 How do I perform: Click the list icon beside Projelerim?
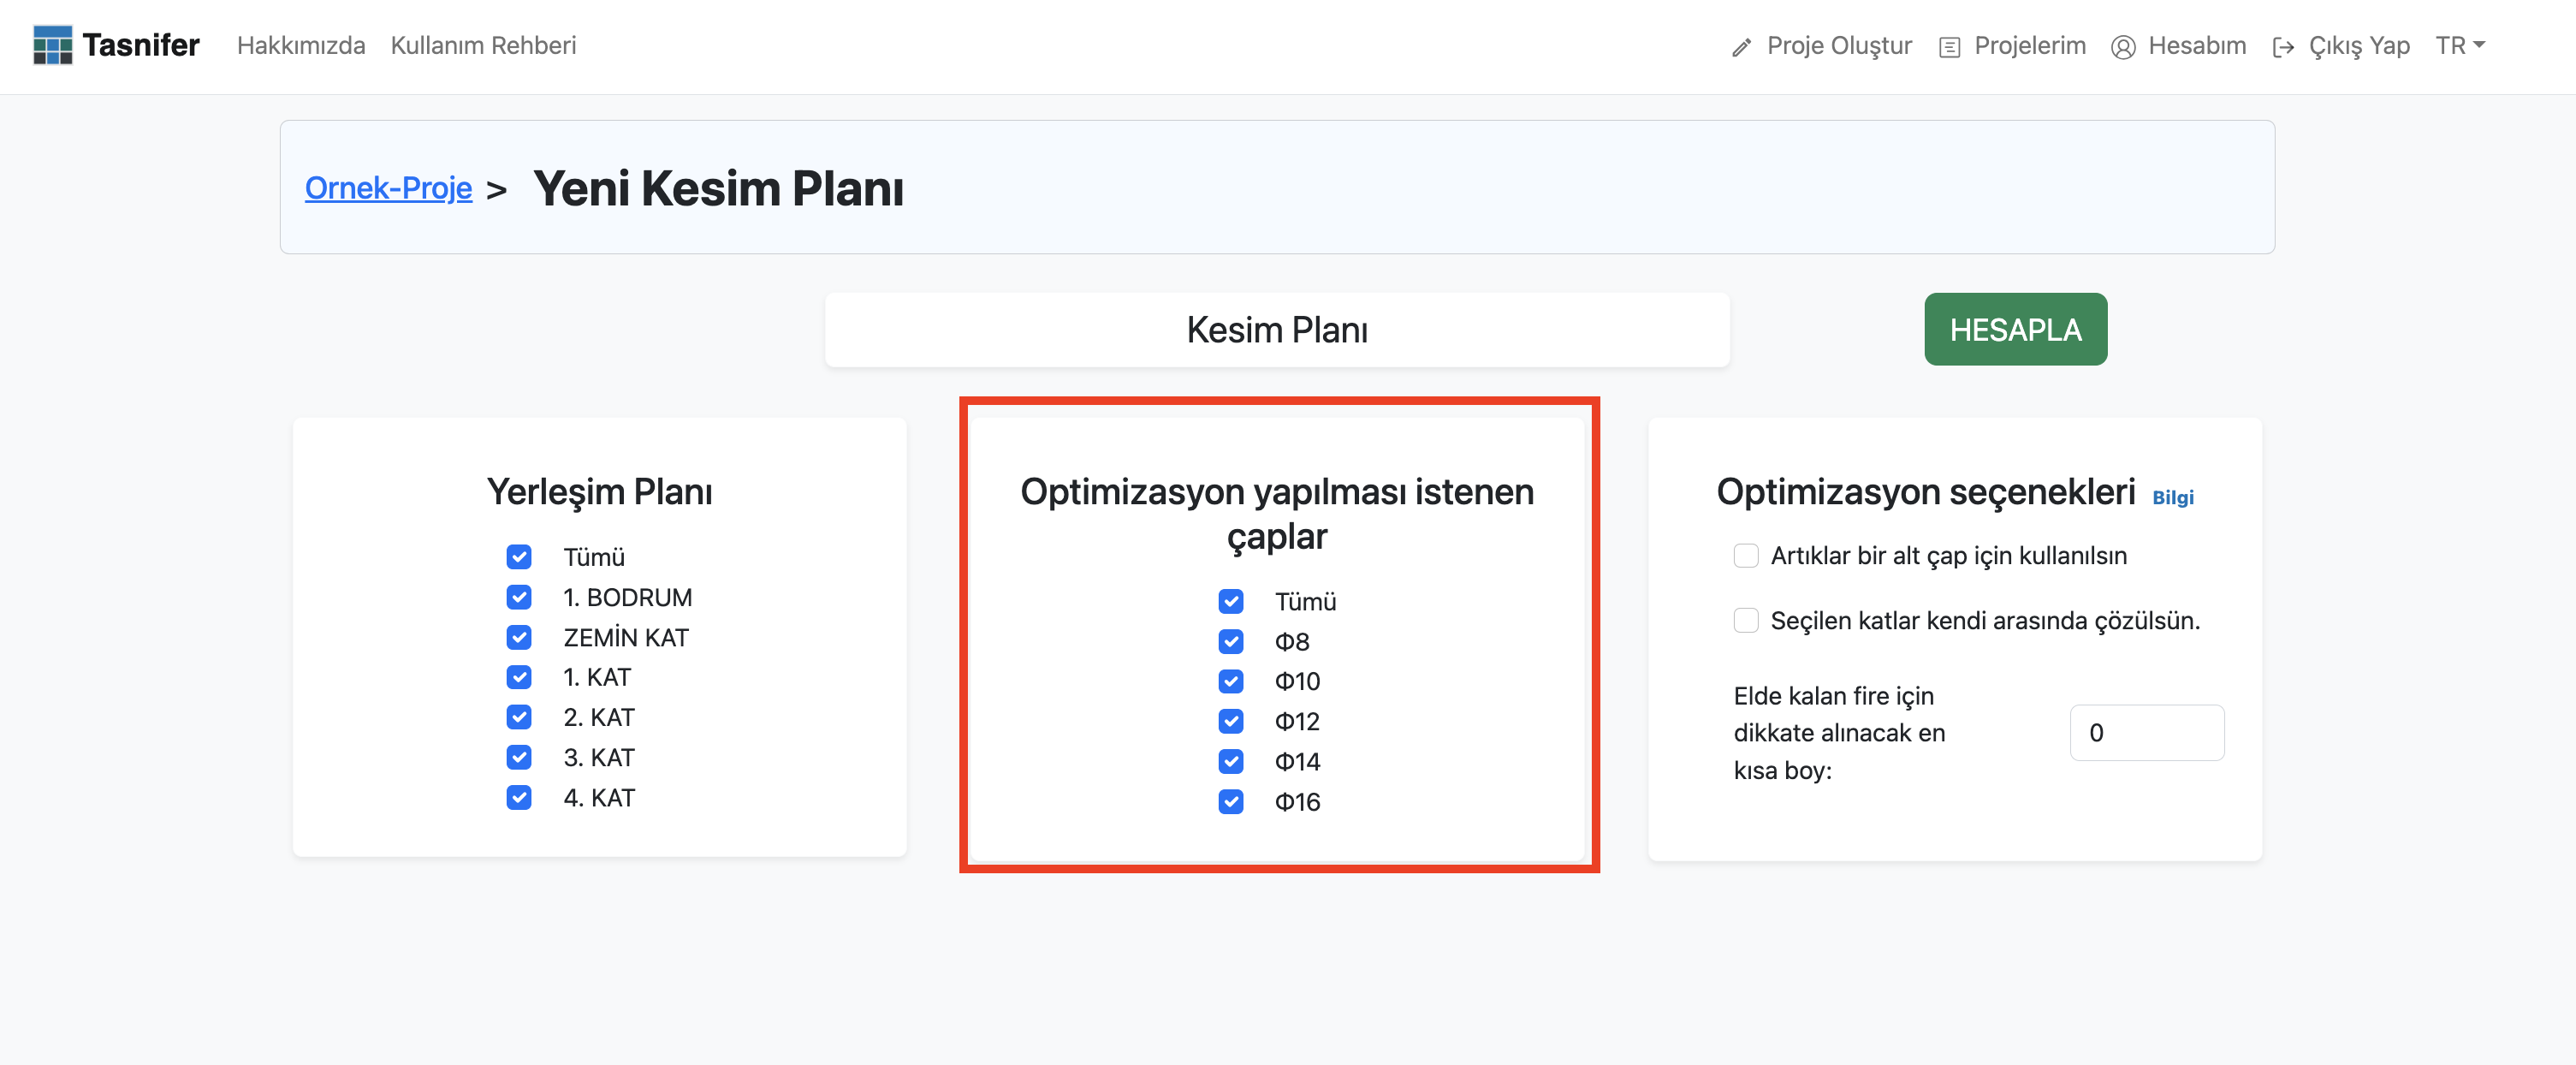pyautogui.click(x=1949, y=47)
